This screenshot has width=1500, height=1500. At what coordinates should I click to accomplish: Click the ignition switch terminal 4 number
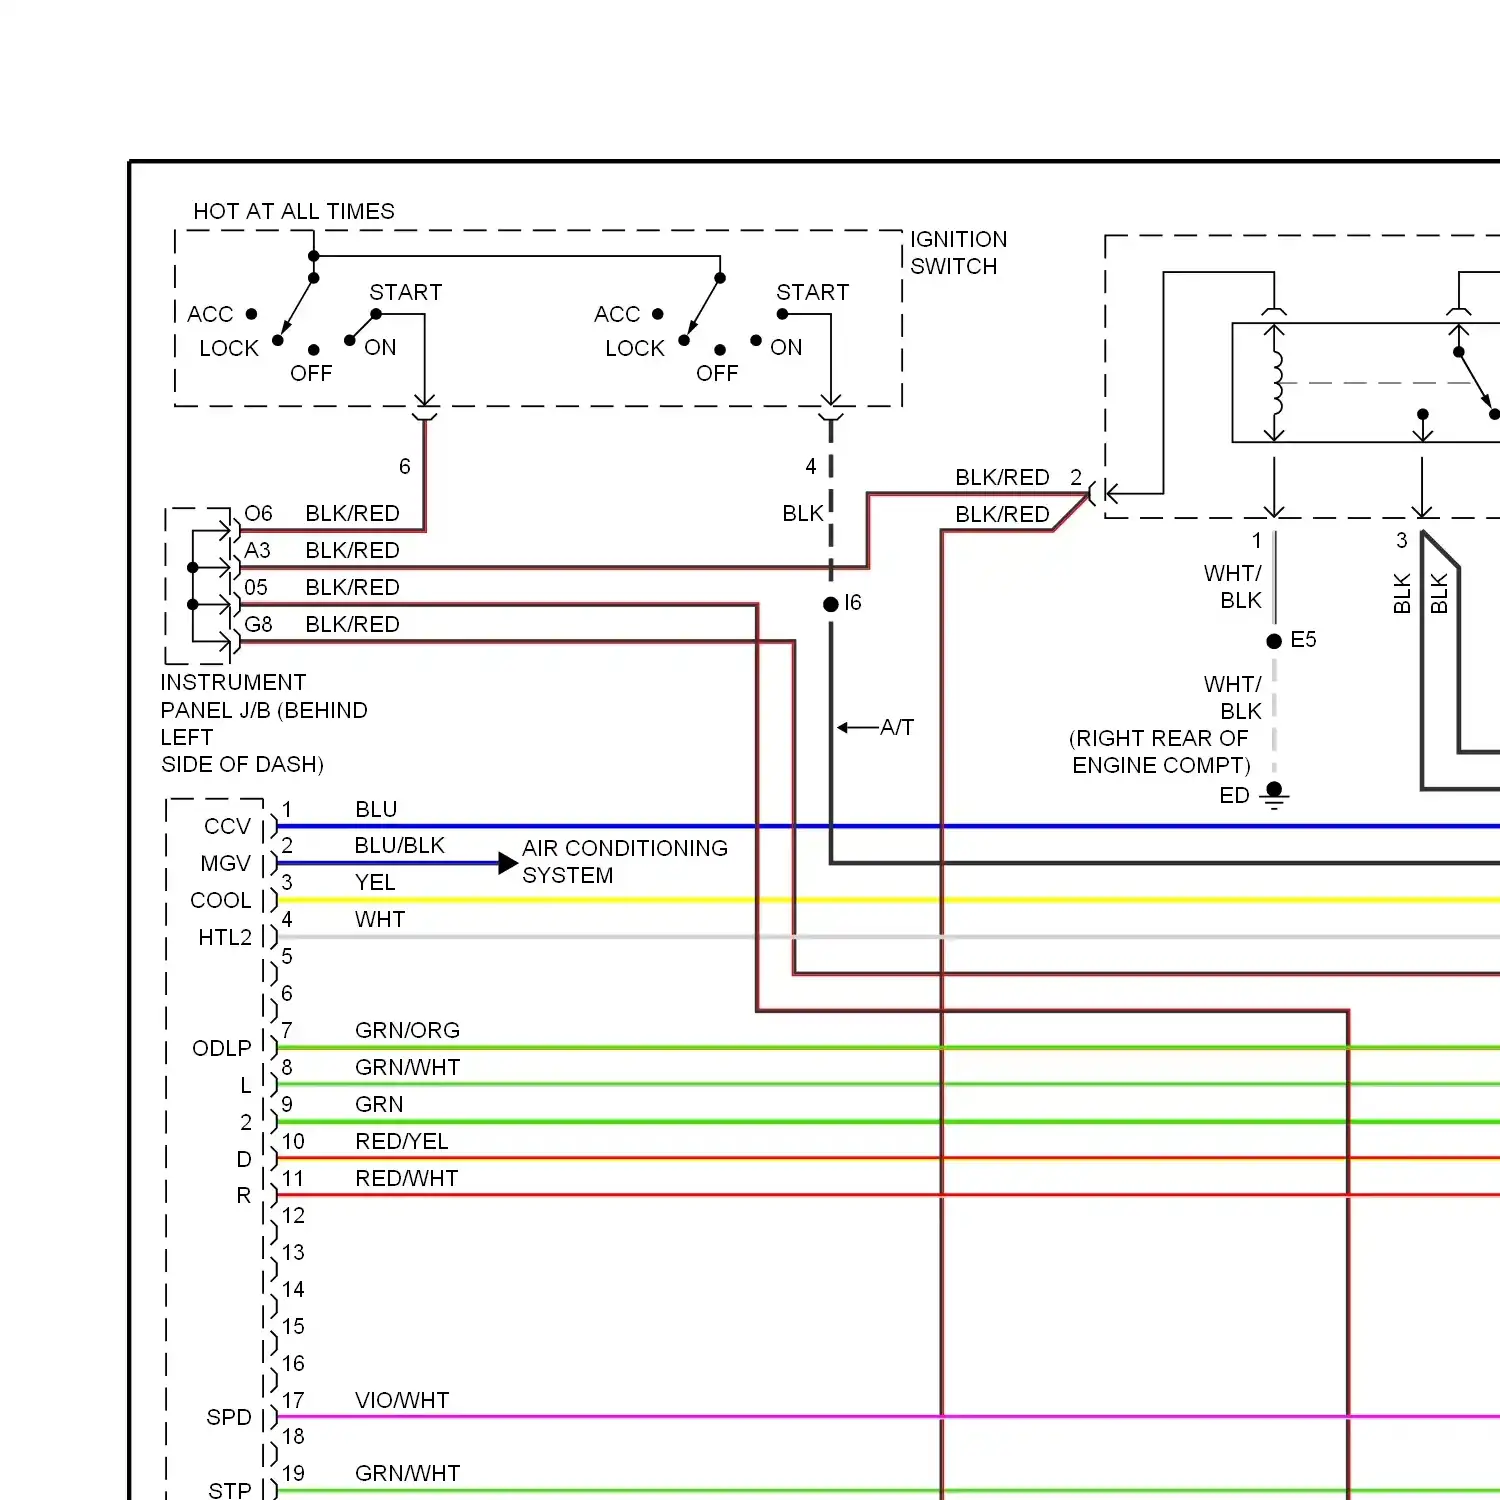pyautogui.click(x=811, y=466)
